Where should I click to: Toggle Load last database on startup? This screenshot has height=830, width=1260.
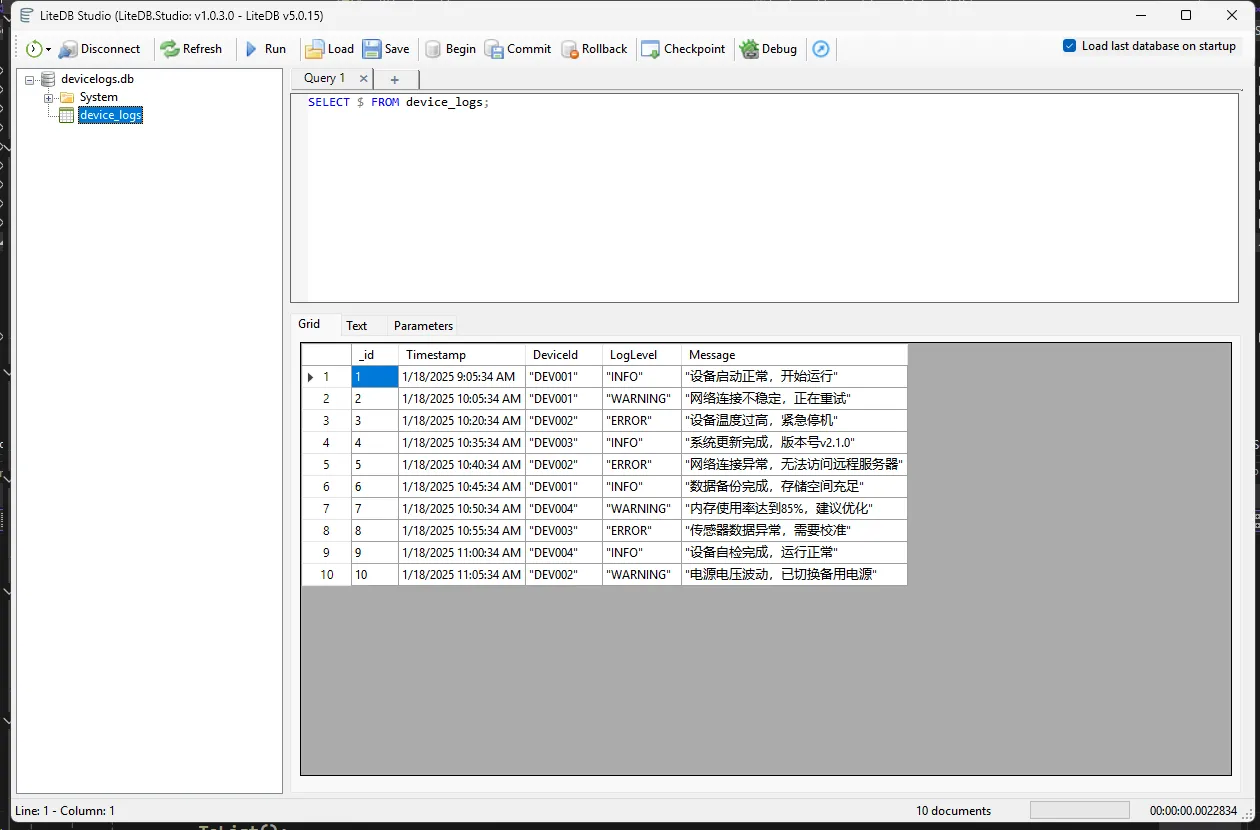1070,46
